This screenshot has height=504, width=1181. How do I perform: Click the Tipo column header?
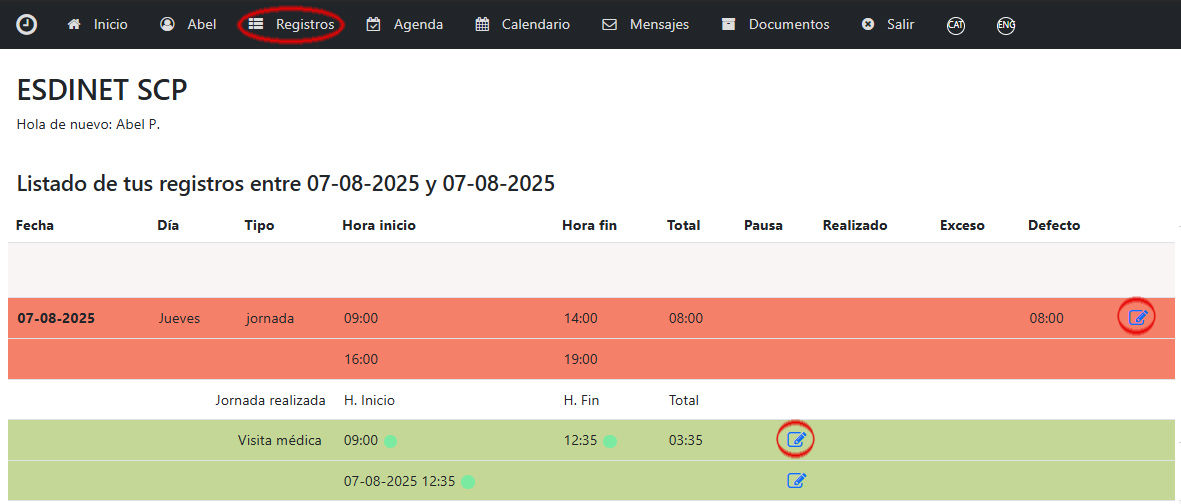(x=259, y=225)
